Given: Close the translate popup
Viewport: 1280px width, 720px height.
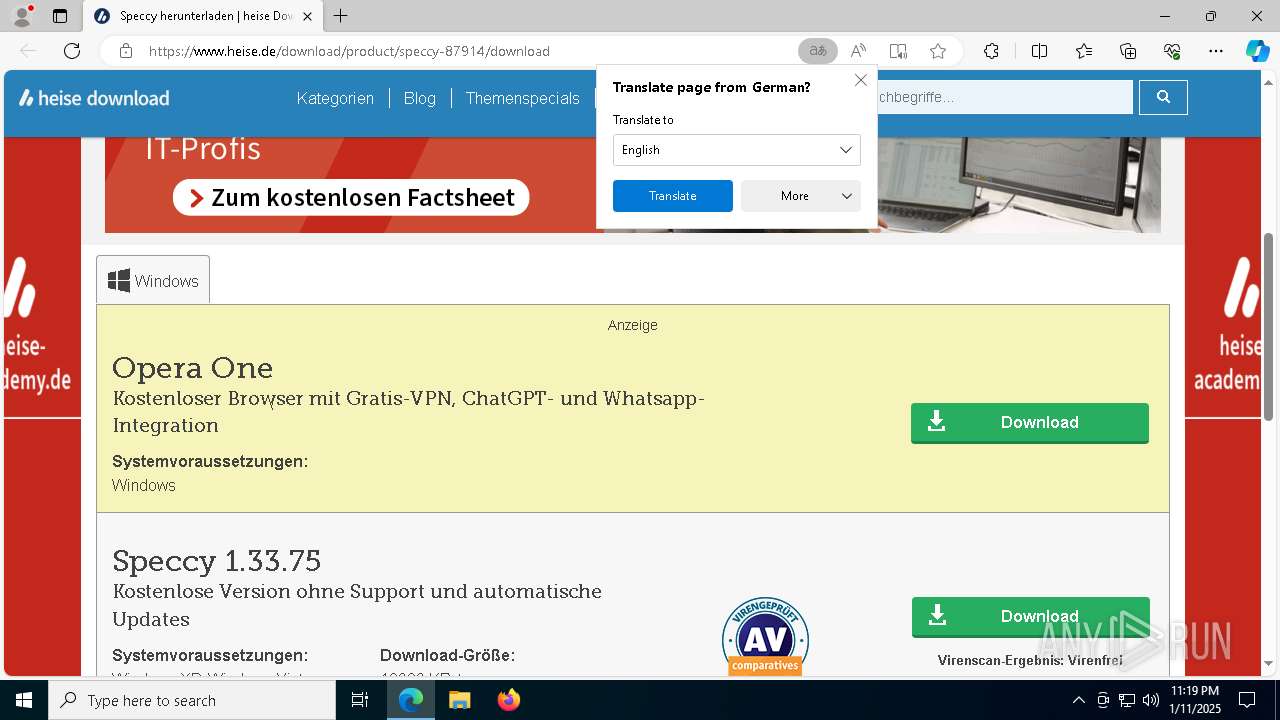Looking at the screenshot, I should click(x=860, y=80).
